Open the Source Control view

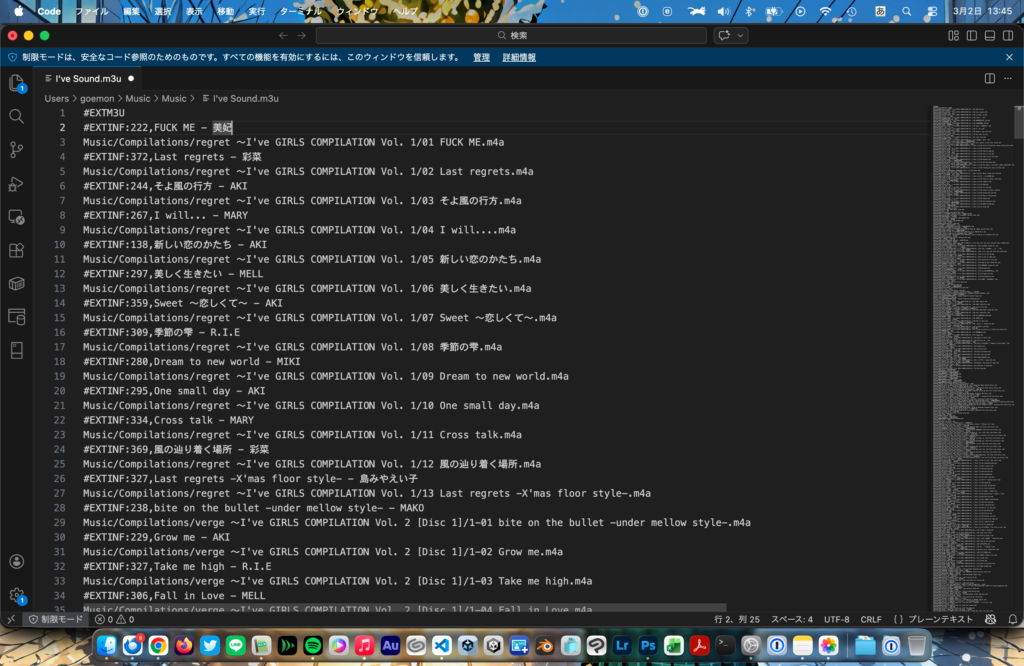pos(16,150)
